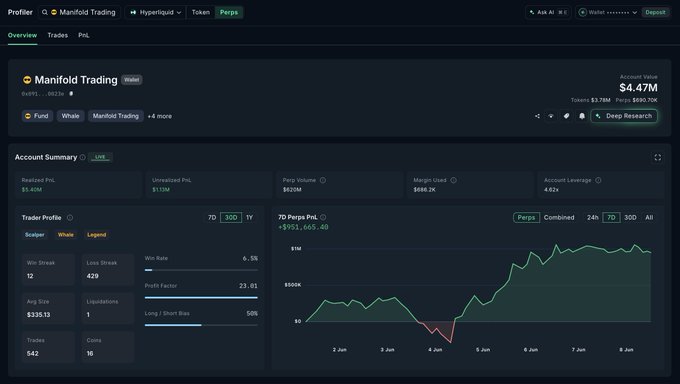Start Deep Research
Screen dimensions: 680x384
624,116
